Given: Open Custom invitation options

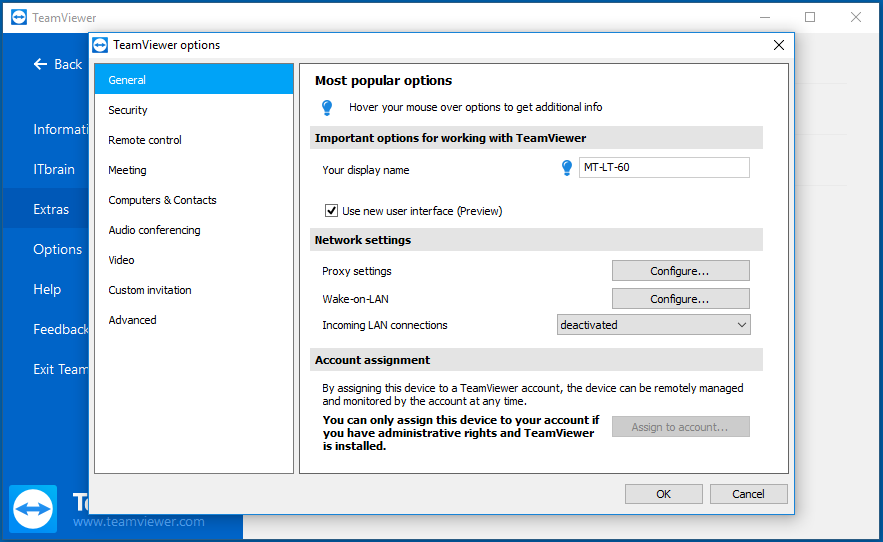Looking at the screenshot, I should [194, 290].
